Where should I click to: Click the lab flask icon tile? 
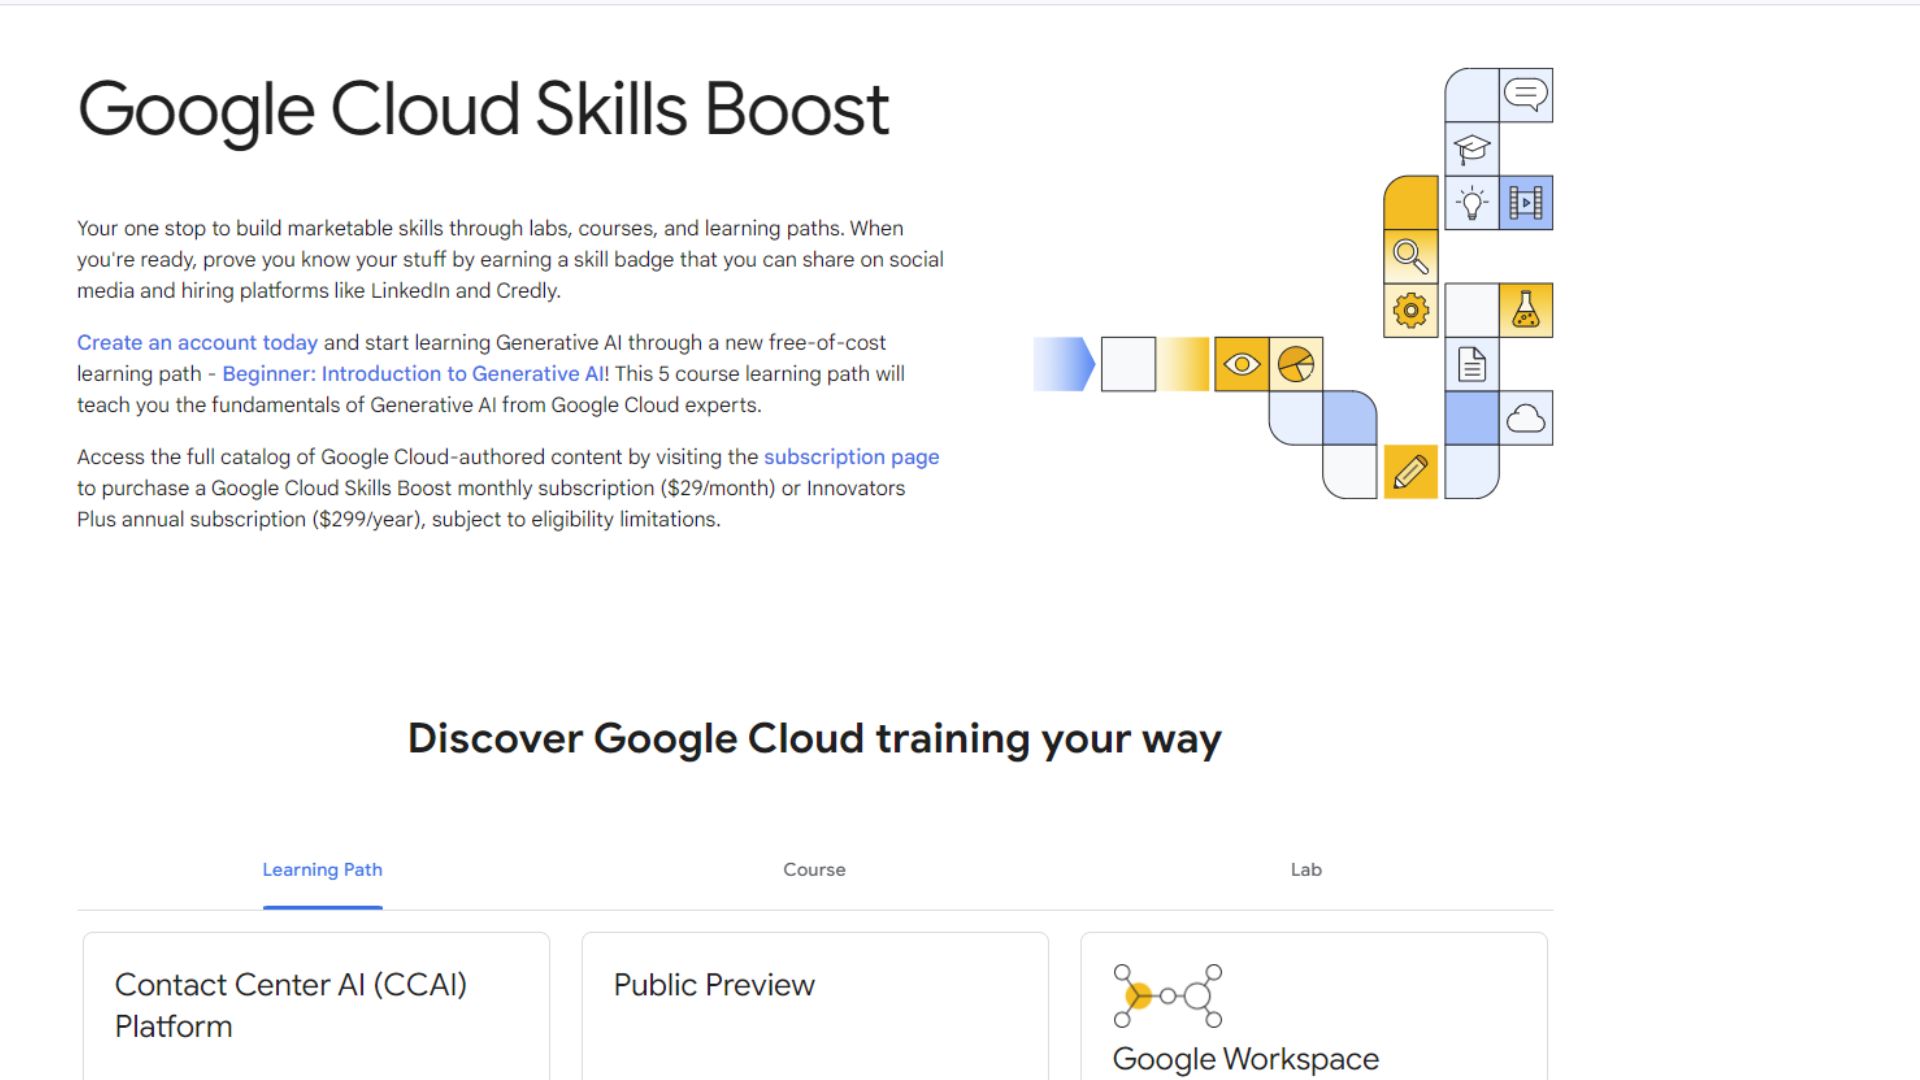[1526, 310]
